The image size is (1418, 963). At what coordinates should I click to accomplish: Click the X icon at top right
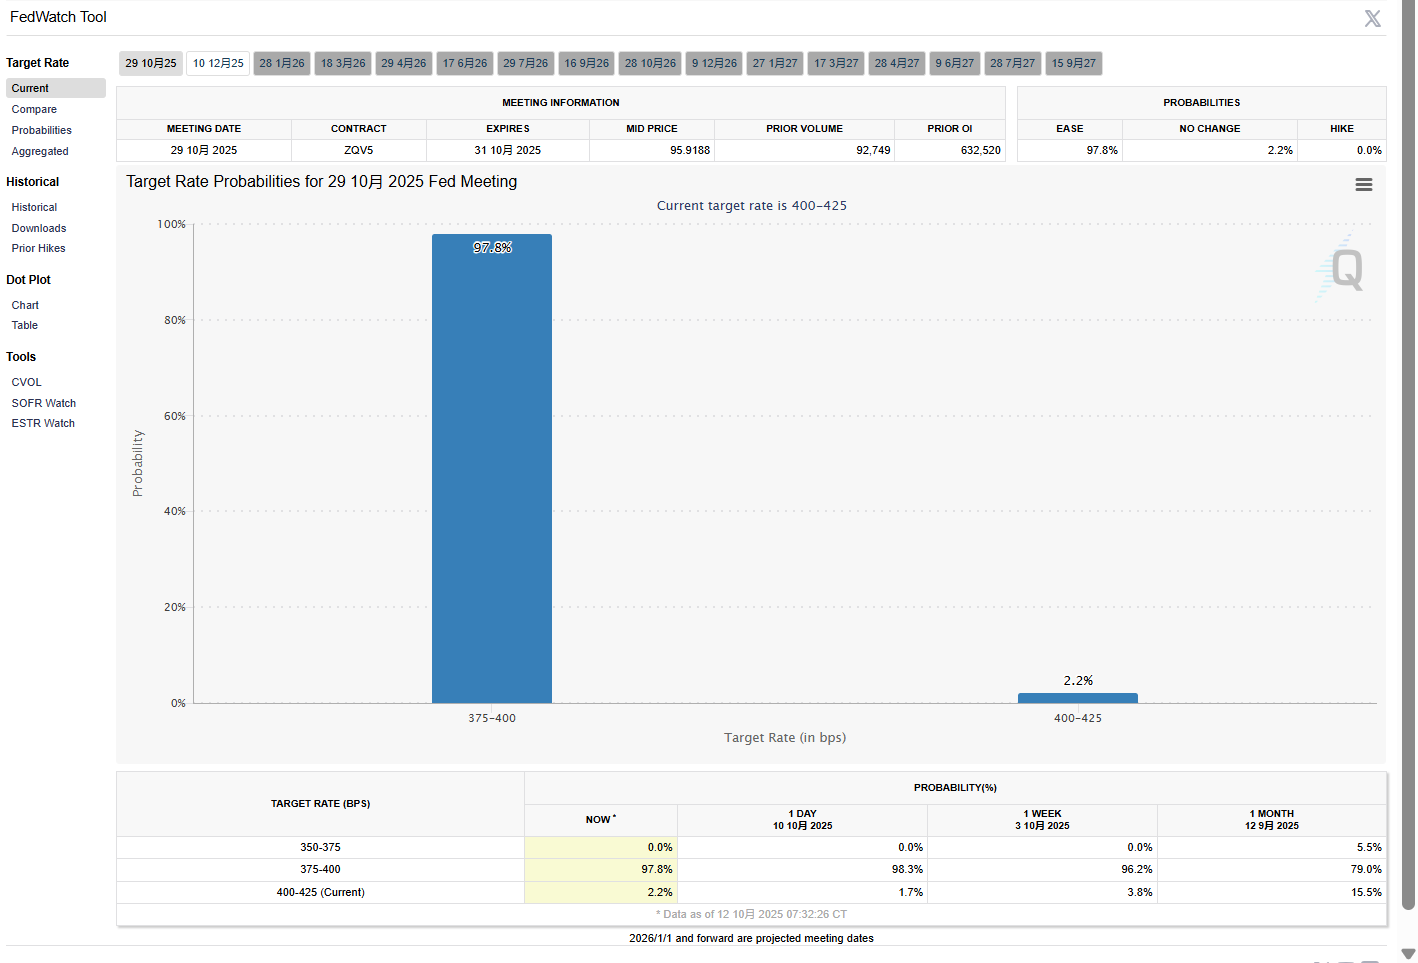(1372, 19)
